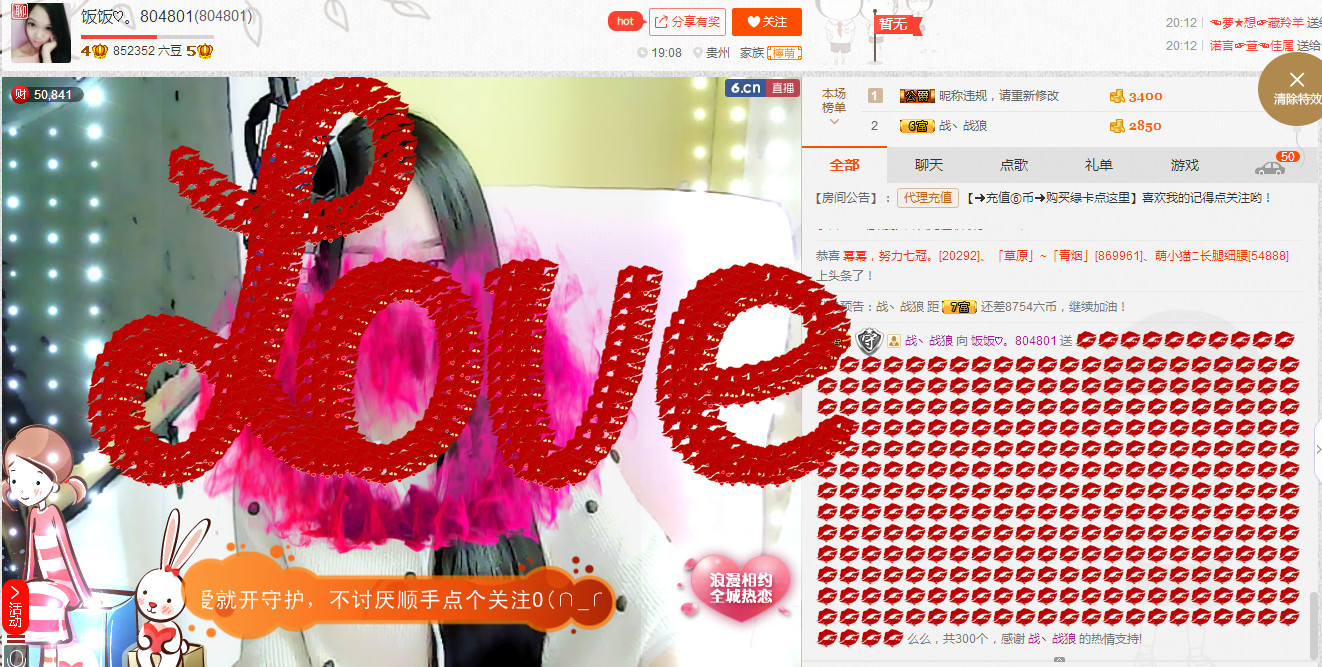Click the chat vertical scrollbar thumb
Image resolution: width=1322 pixels, height=667 pixels.
coord(1314,624)
